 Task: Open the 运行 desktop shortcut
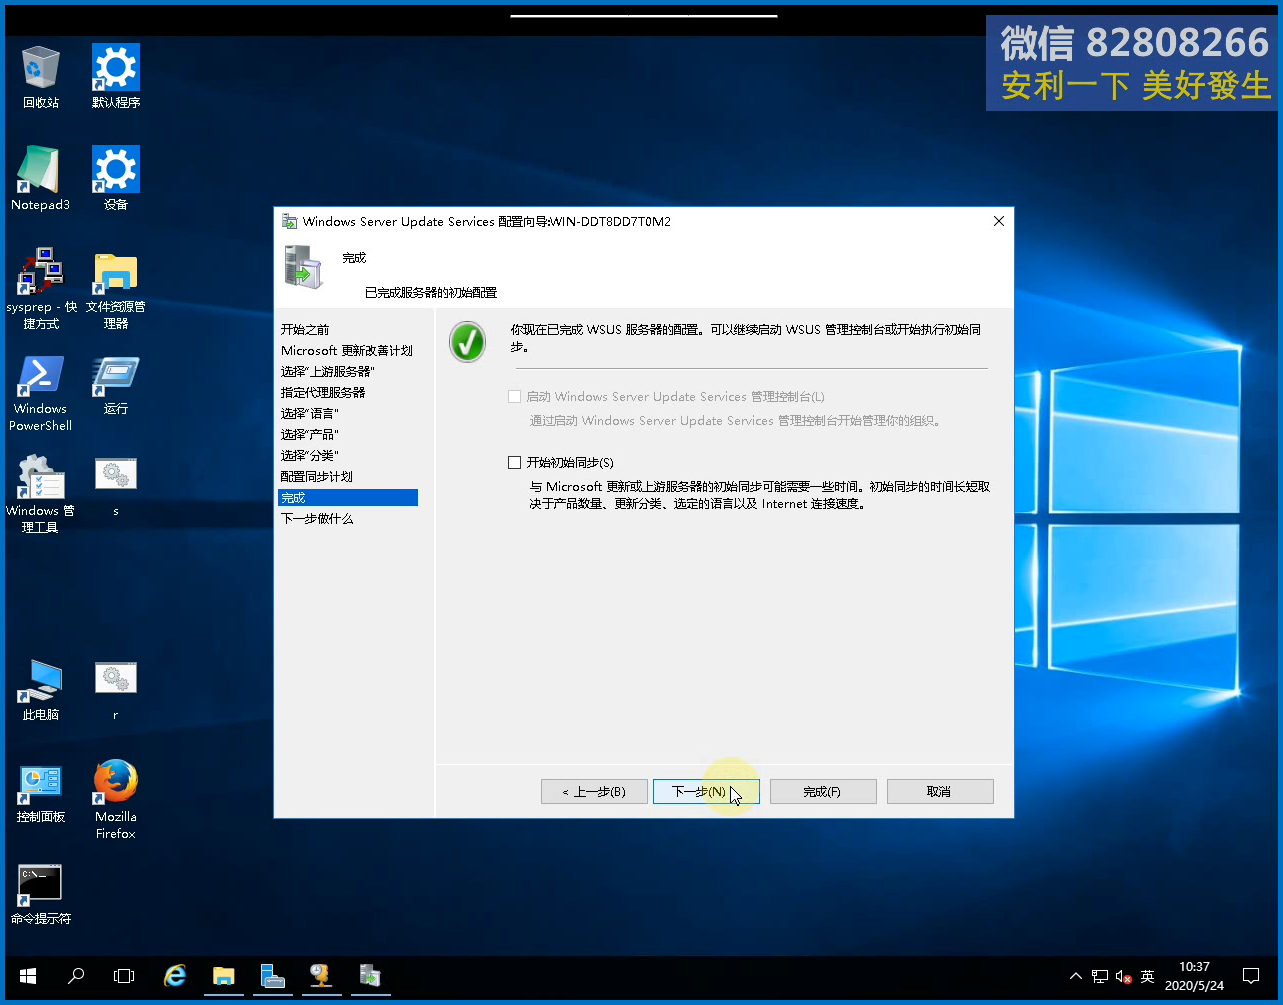(116, 385)
